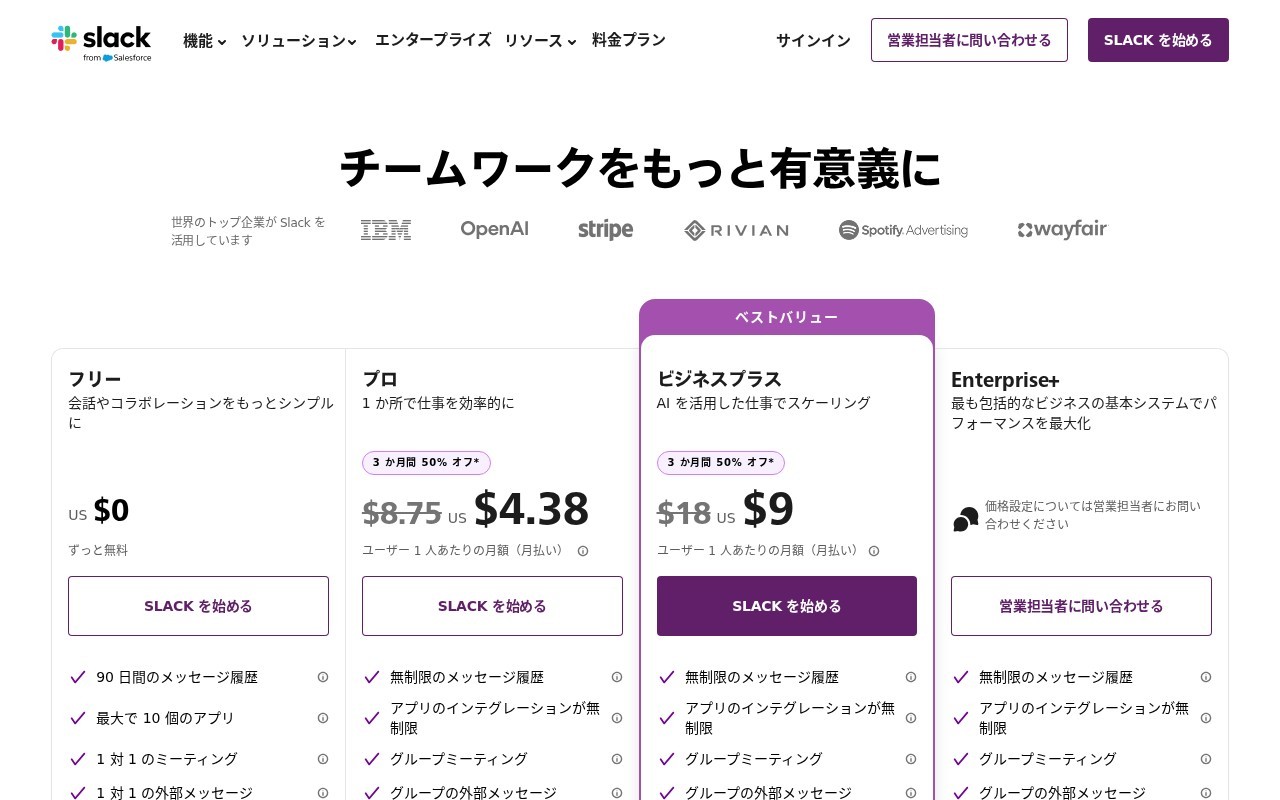
Task: Click the crossed-out $8.75 price
Action: pos(402,513)
